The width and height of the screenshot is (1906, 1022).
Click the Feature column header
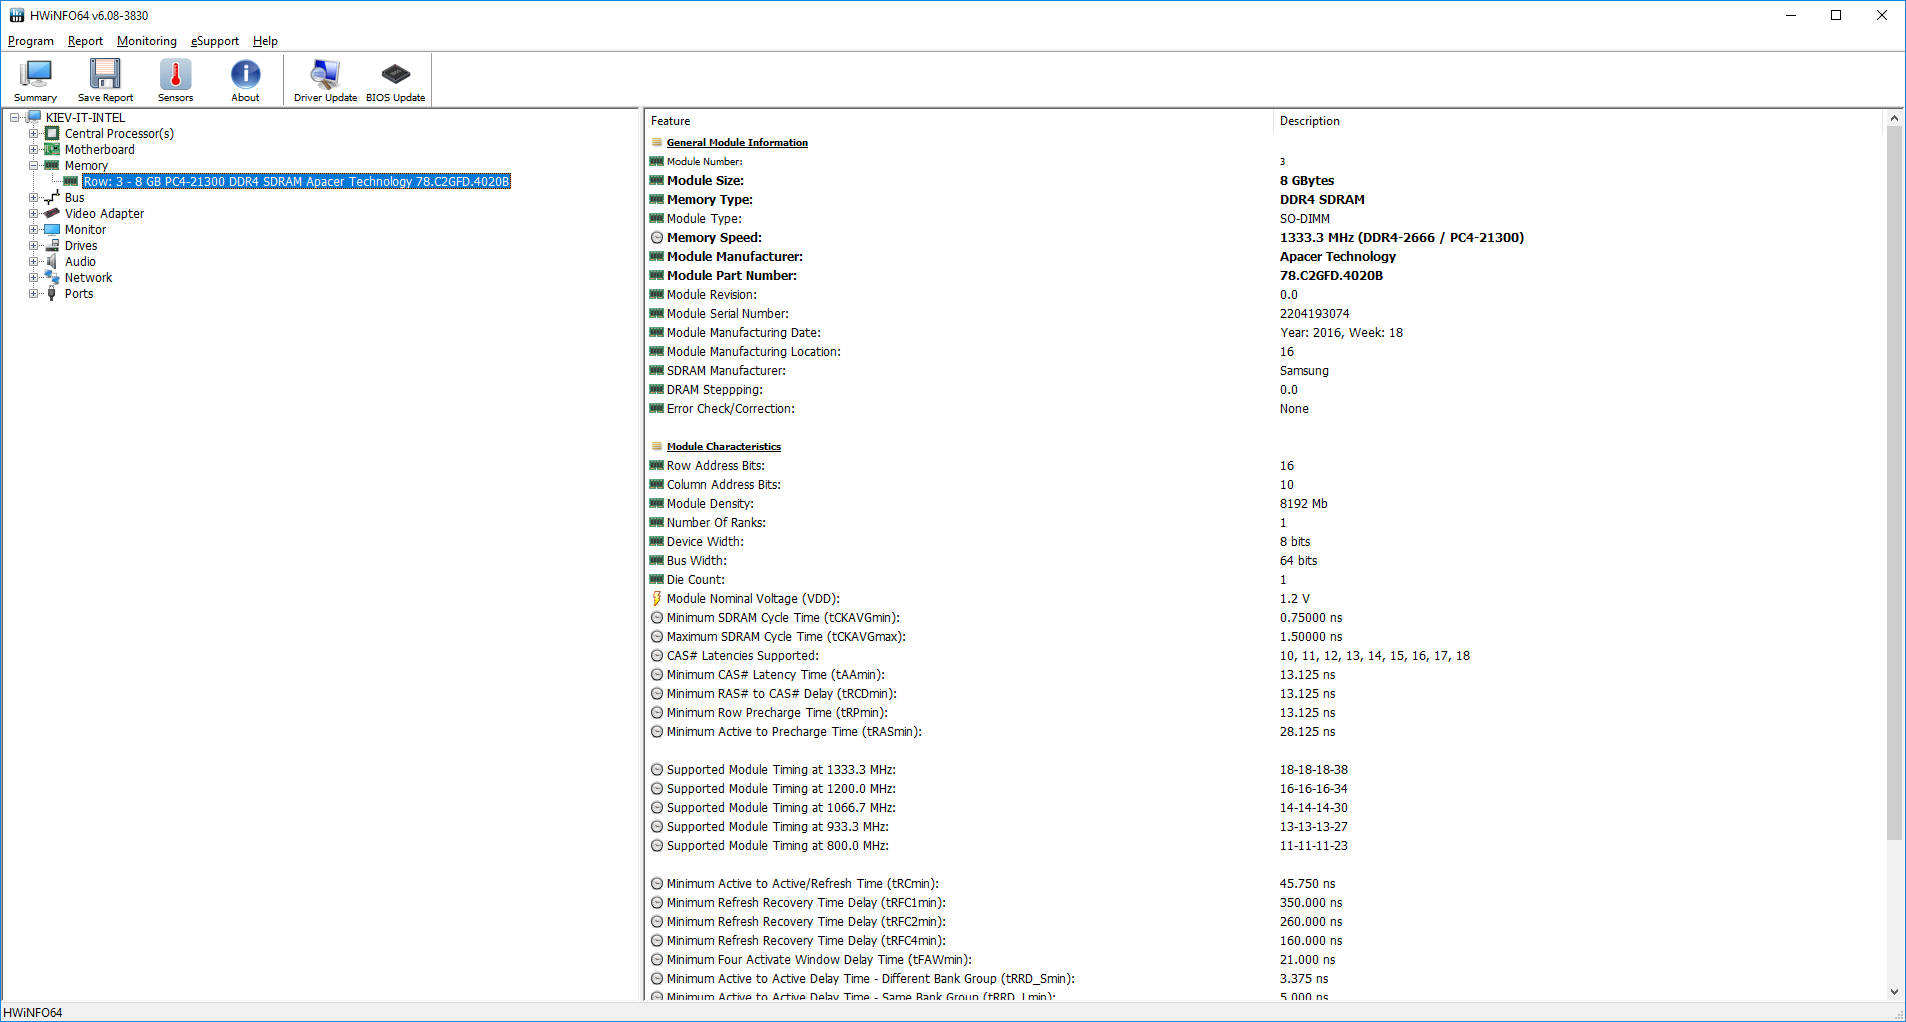coord(959,121)
